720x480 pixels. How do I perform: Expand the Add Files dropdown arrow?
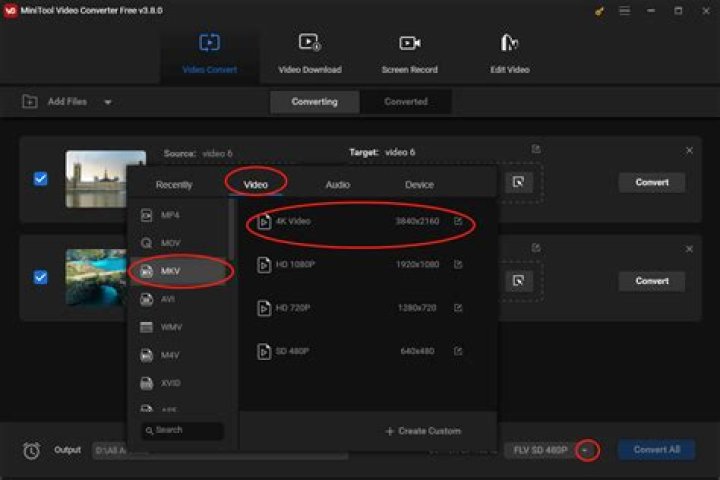point(108,102)
